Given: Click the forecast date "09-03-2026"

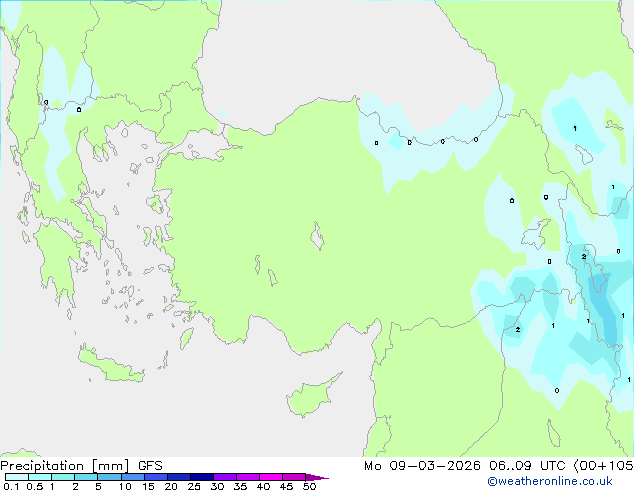Looking at the screenshot, I should pos(435,466).
